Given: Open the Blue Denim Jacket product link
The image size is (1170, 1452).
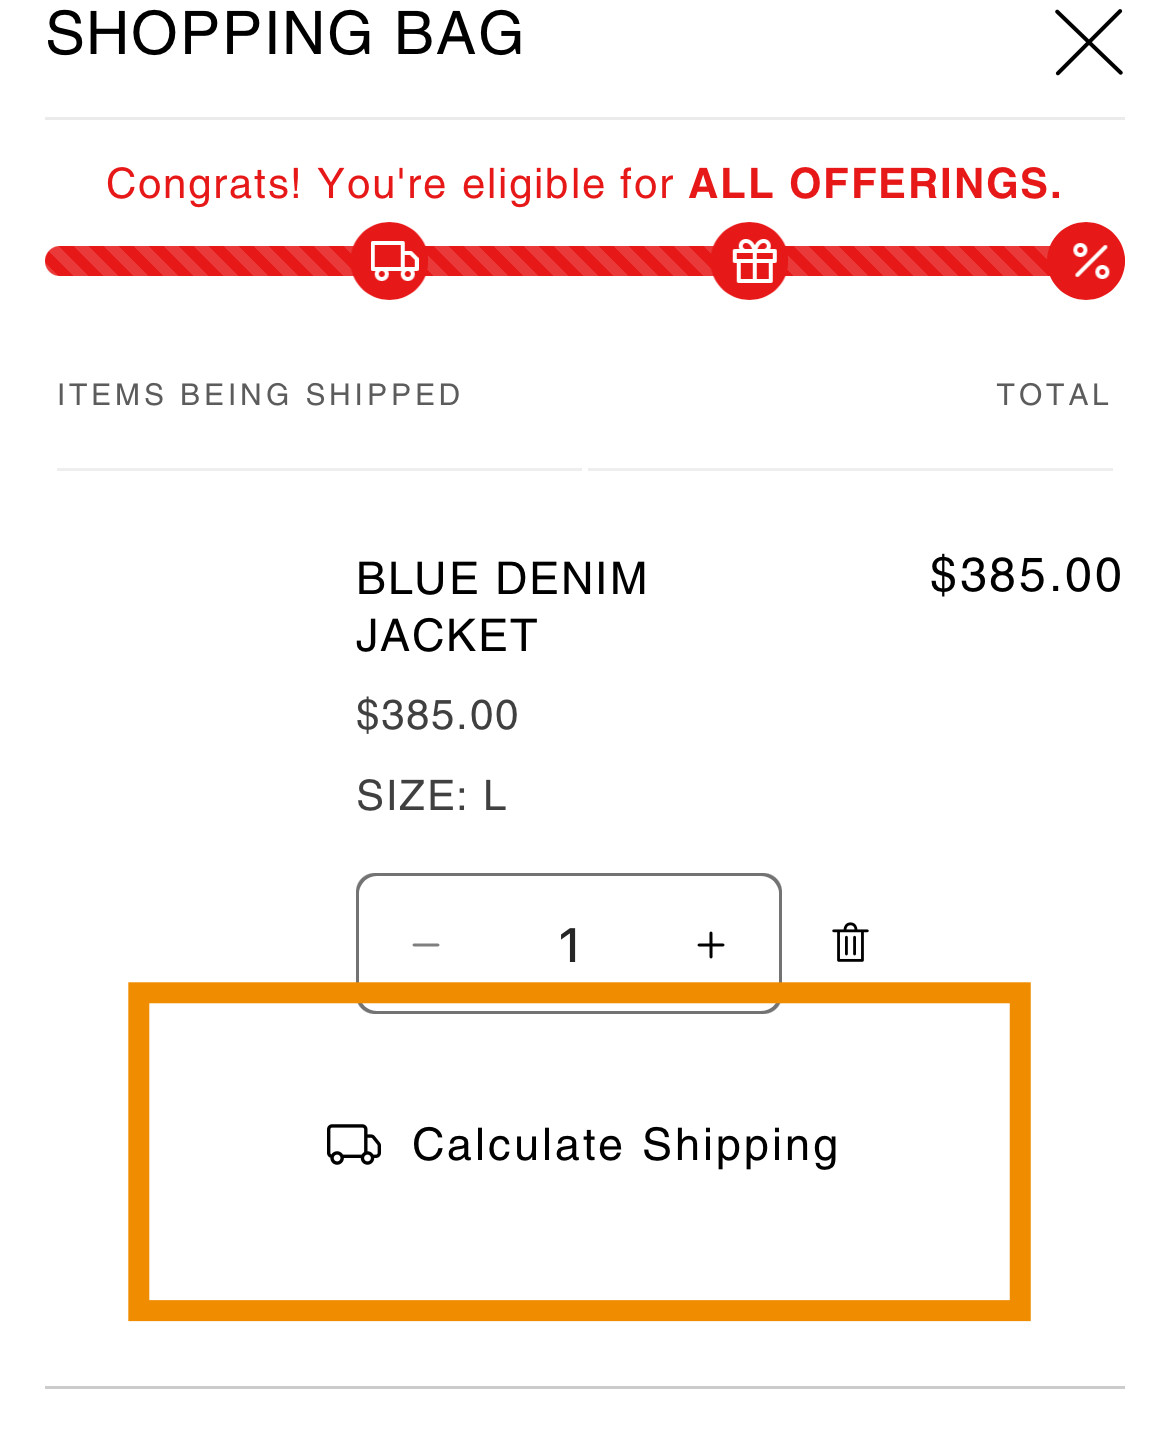Looking at the screenshot, I should (x=502, y=607).
